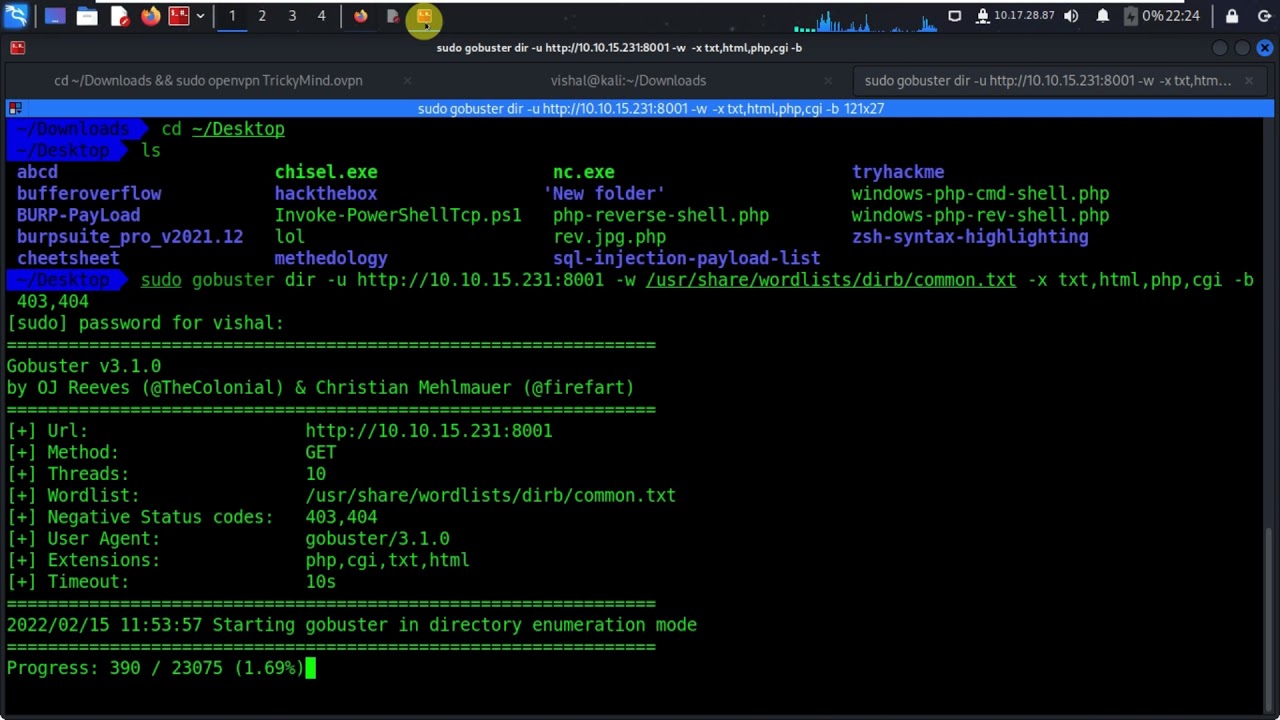Focus the text editor window in taskbar
1280x720 pixels.
point(393,16)
